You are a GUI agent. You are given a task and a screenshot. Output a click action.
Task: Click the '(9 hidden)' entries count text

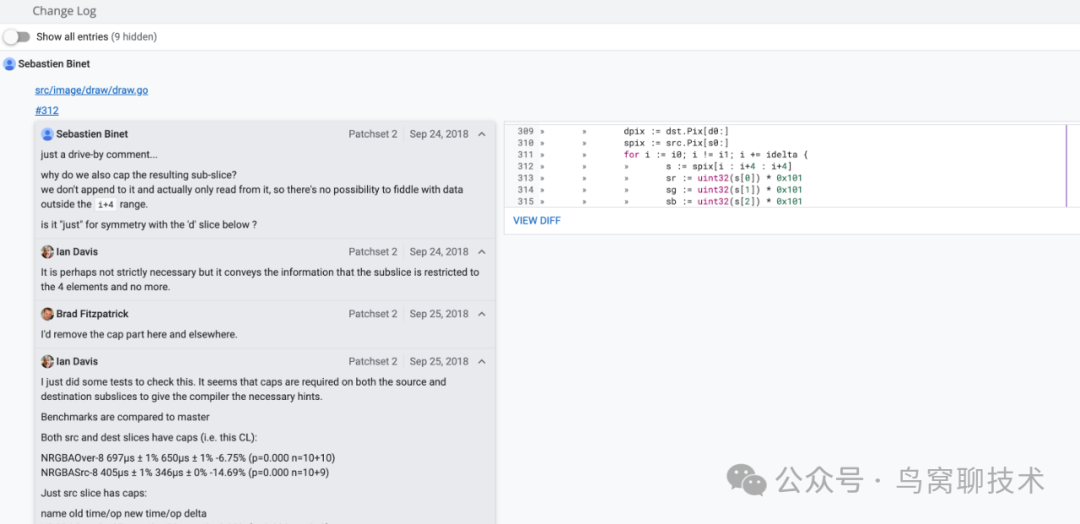click(134, 36)
